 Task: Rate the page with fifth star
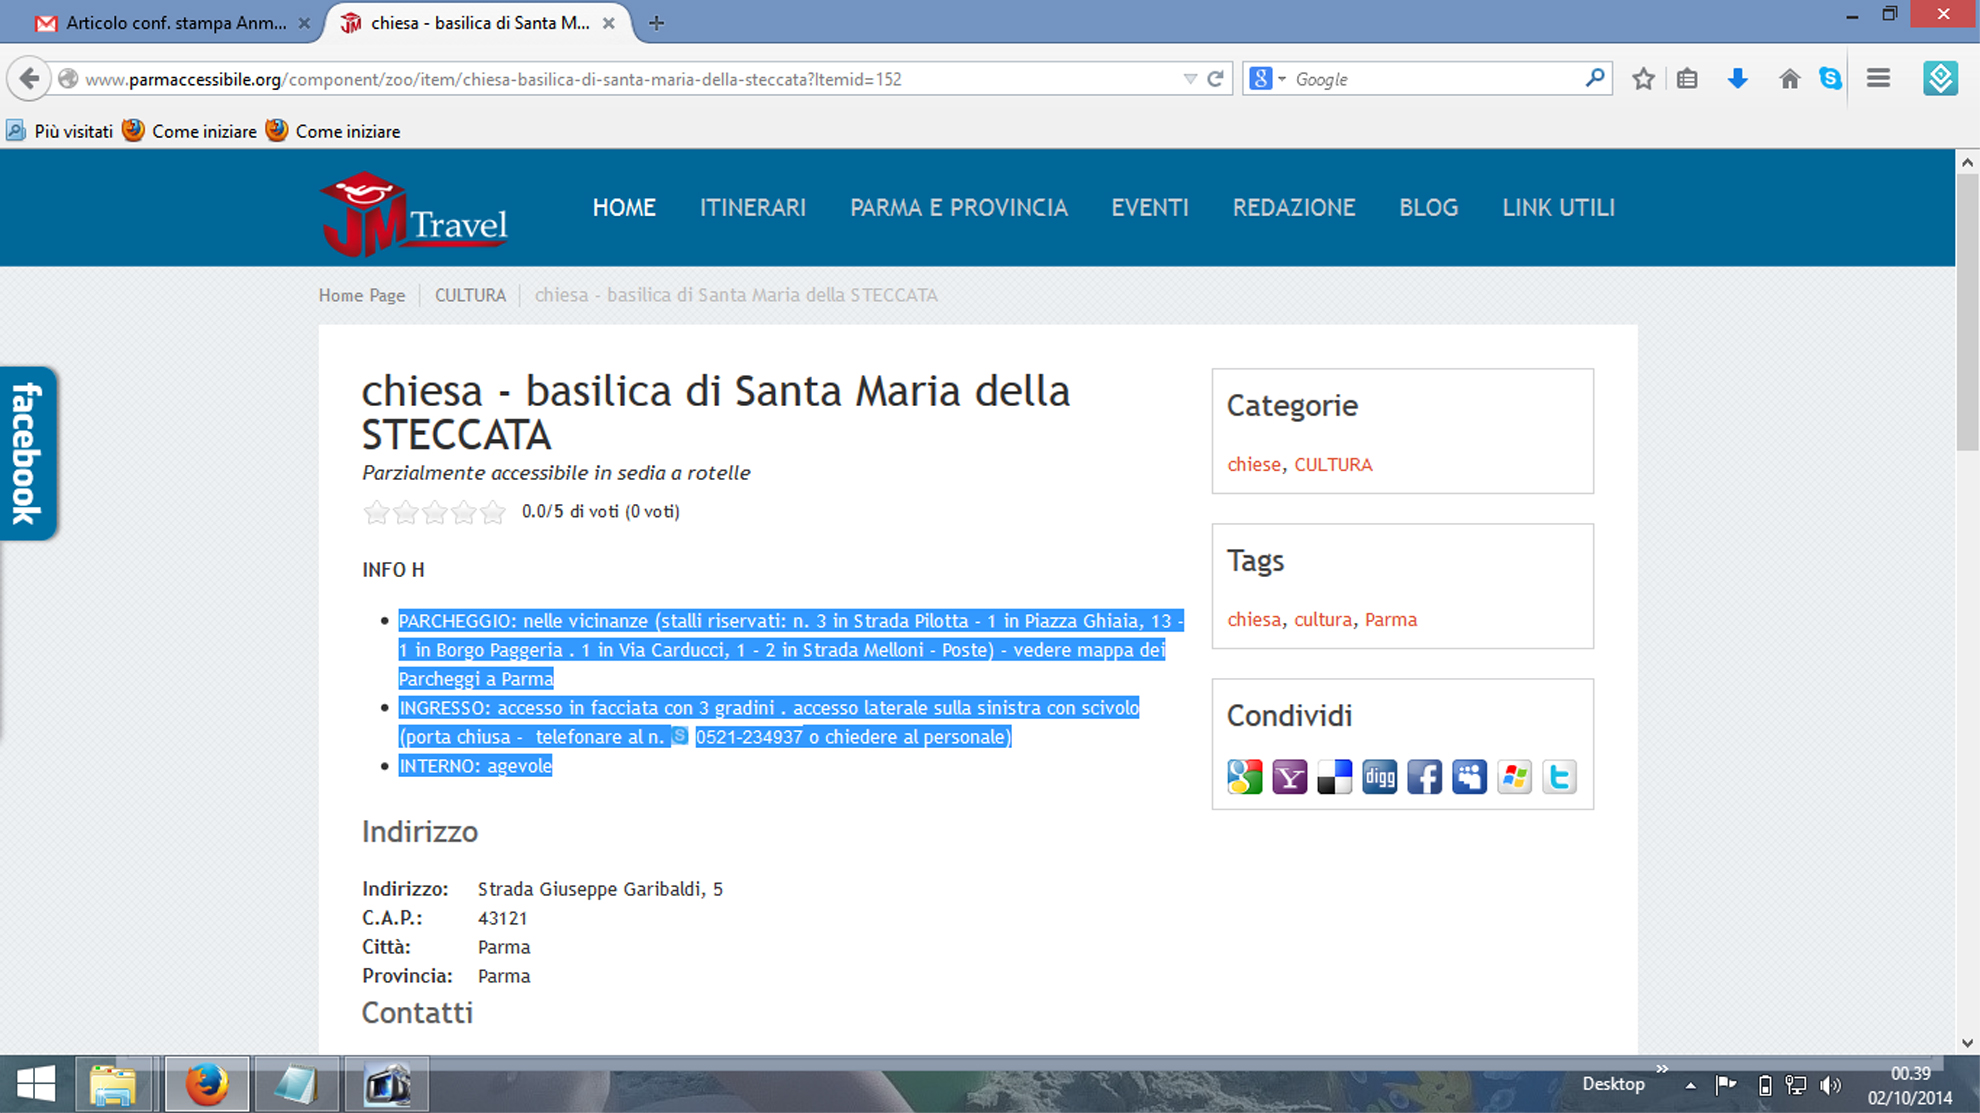[493, 512]
